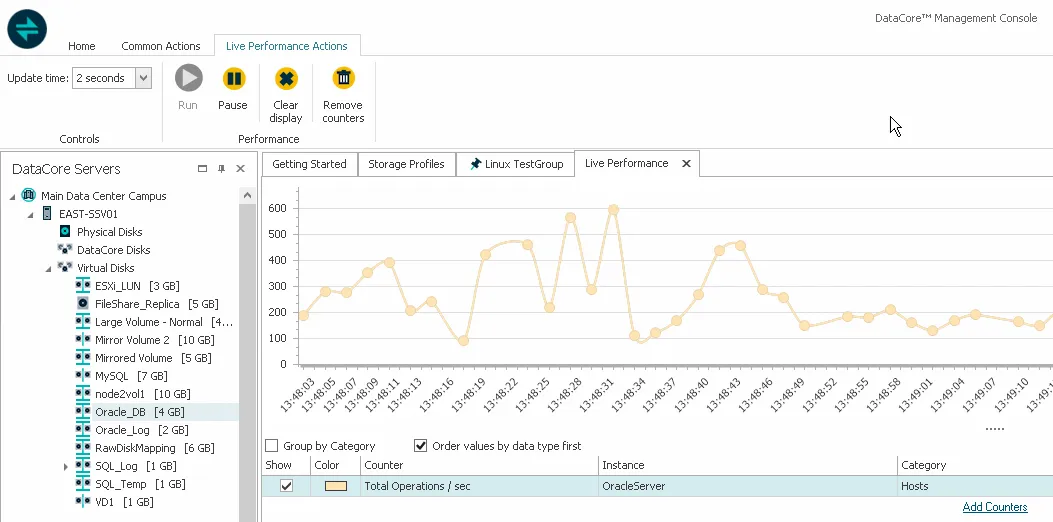Expand the SQL_Log tree node
Screen dimensions: 1053x522
[66, 466]
